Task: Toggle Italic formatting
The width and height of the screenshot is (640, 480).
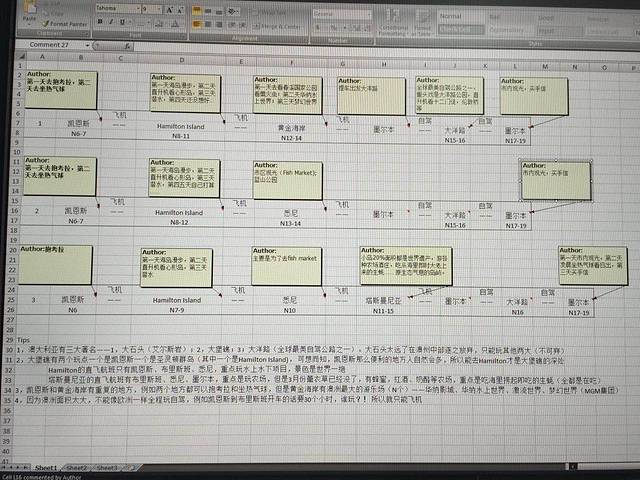Action: [x=110, y=22]
